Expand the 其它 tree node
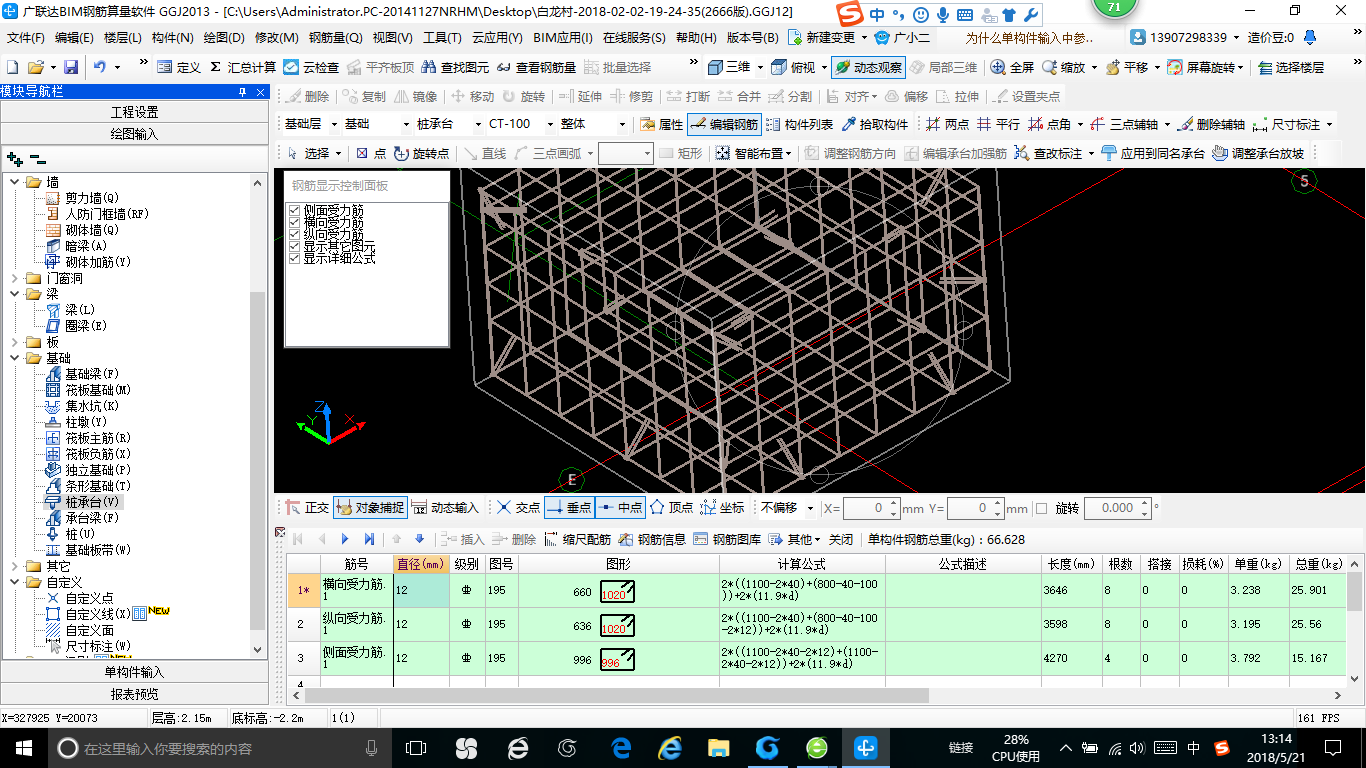Viewport: 1366px width, 768px height. (x=15, y=566)
